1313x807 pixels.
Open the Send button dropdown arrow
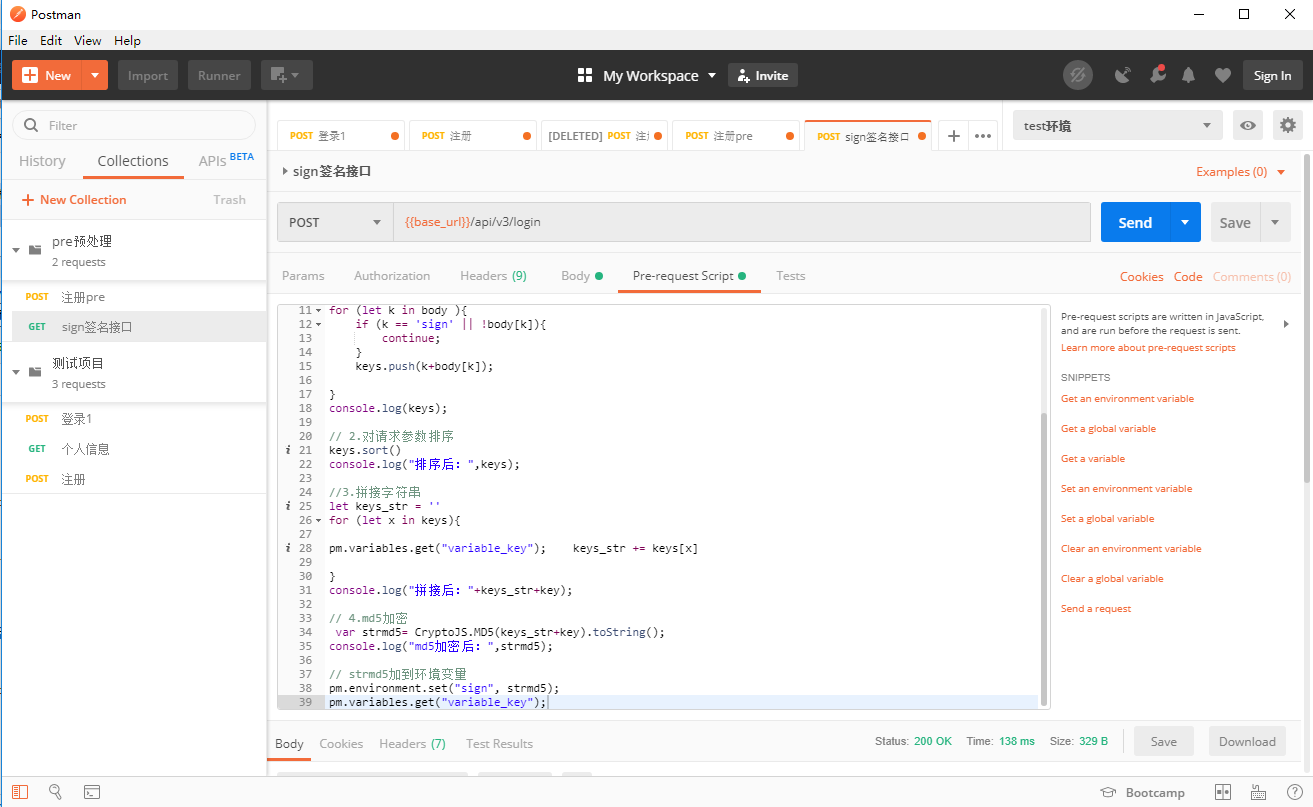coord(1185,222)
